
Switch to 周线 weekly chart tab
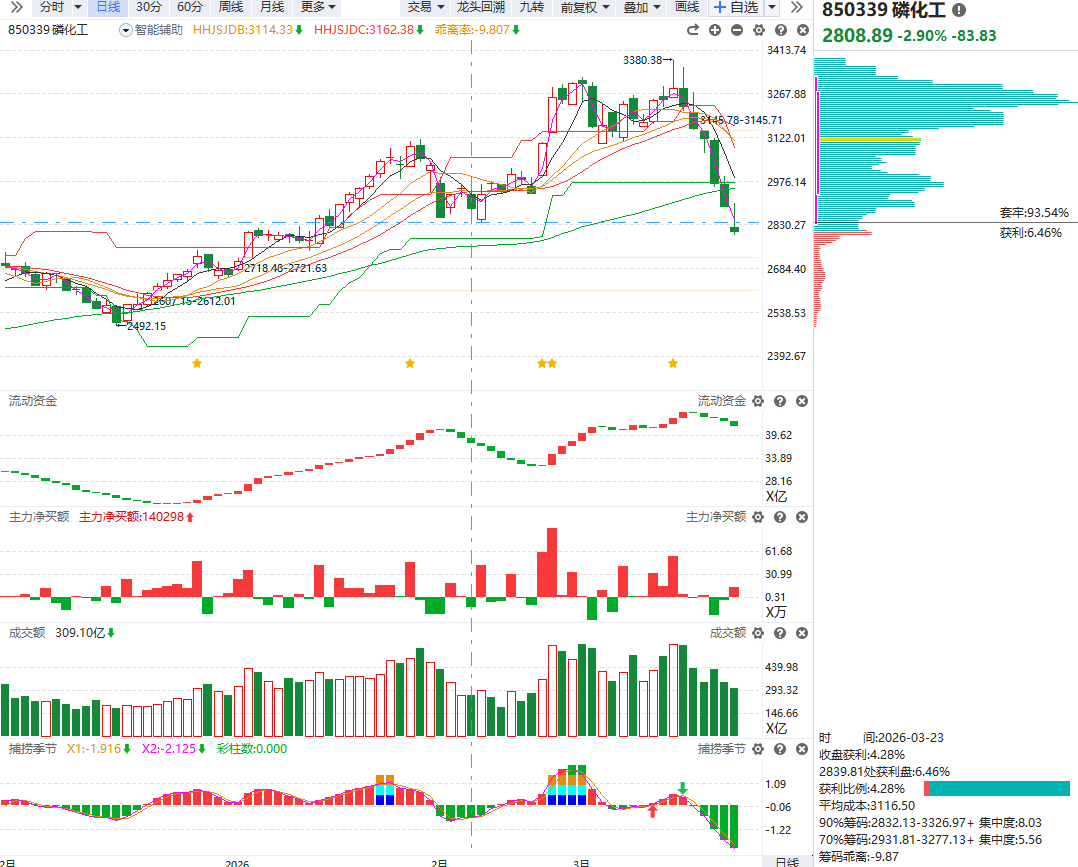pyautogui.click(x=231, y=7)
